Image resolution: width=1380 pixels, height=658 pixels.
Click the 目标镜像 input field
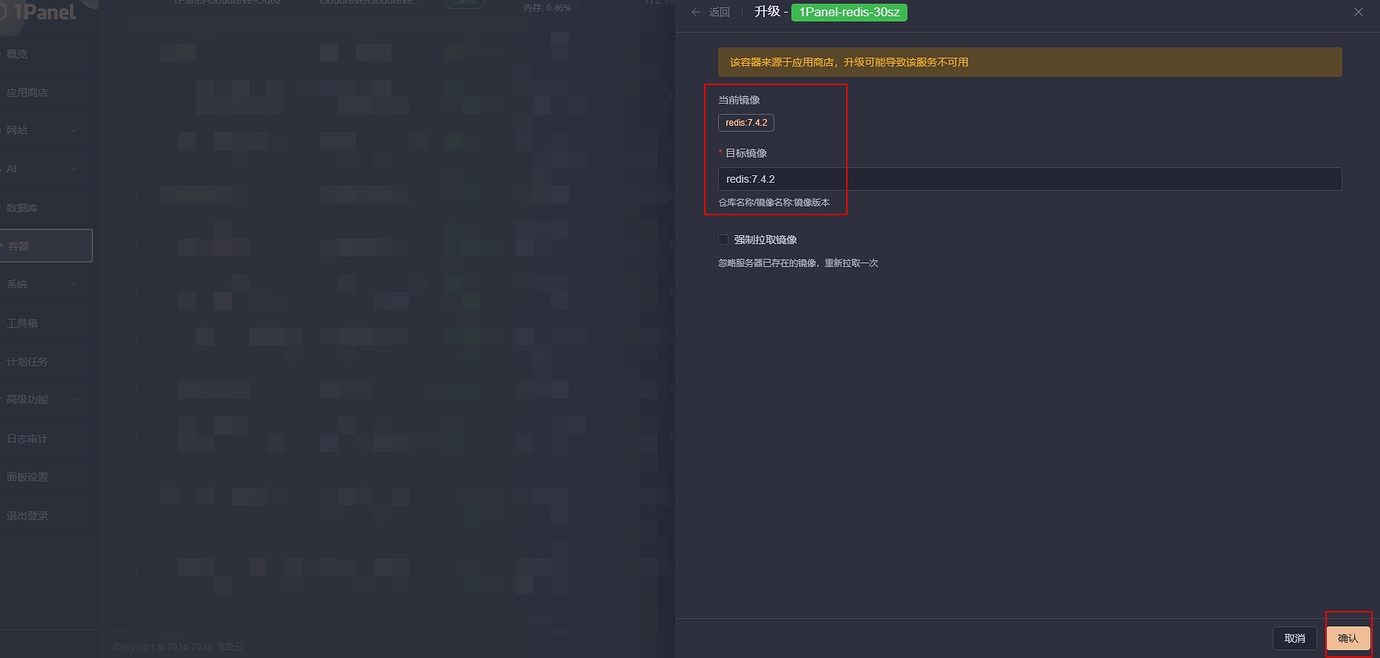pyautogui.click(x=1029, y=179)
